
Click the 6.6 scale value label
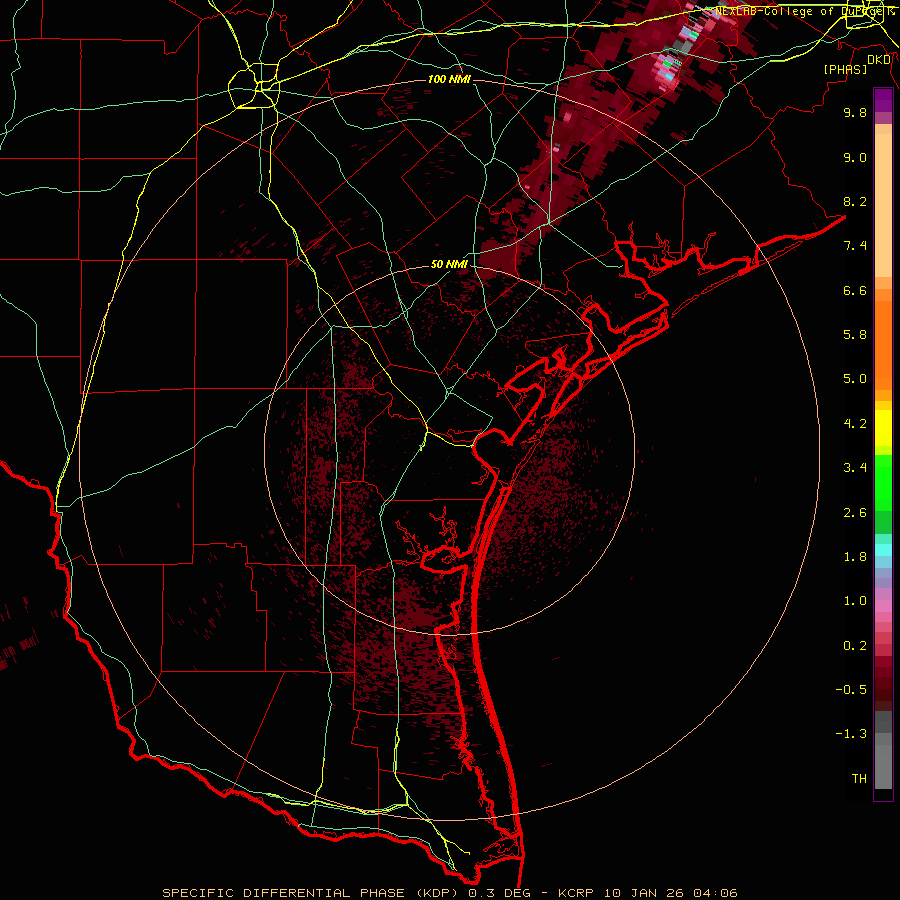click(x=855, y=290)
